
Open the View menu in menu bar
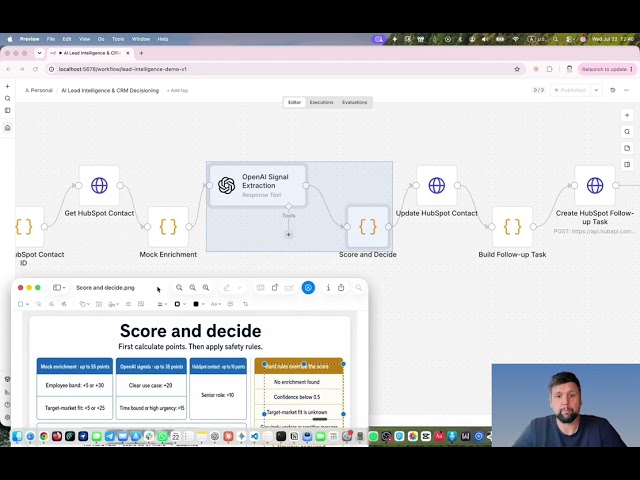pyautogui.click(x=84, y=39)
